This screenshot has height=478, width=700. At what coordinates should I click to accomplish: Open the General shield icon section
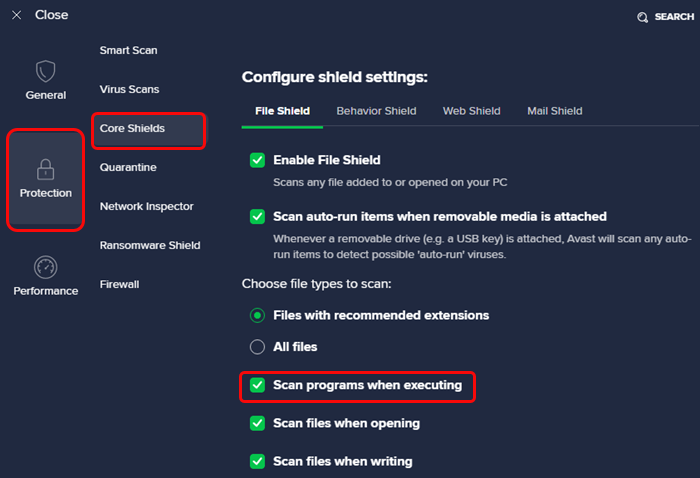click(46, 71)
